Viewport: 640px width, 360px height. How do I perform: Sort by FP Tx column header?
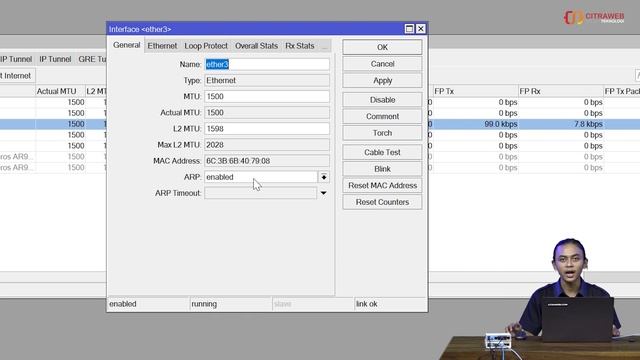click(x=475, y=91)
